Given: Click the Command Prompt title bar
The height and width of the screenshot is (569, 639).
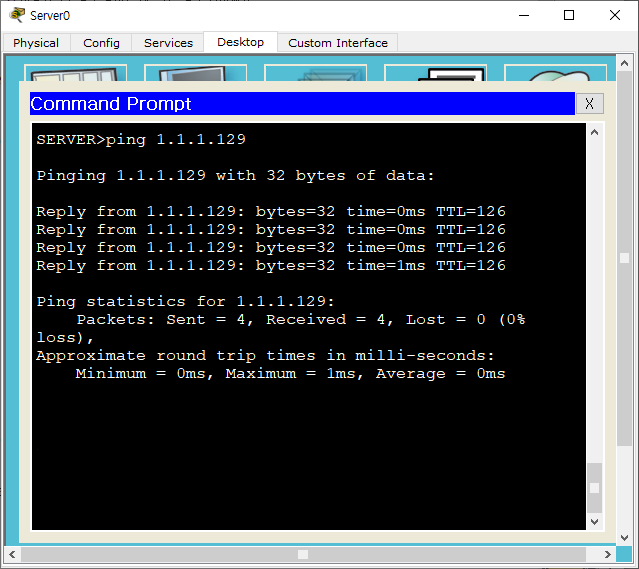Looking at the screenshot, I should click(302, 104).
